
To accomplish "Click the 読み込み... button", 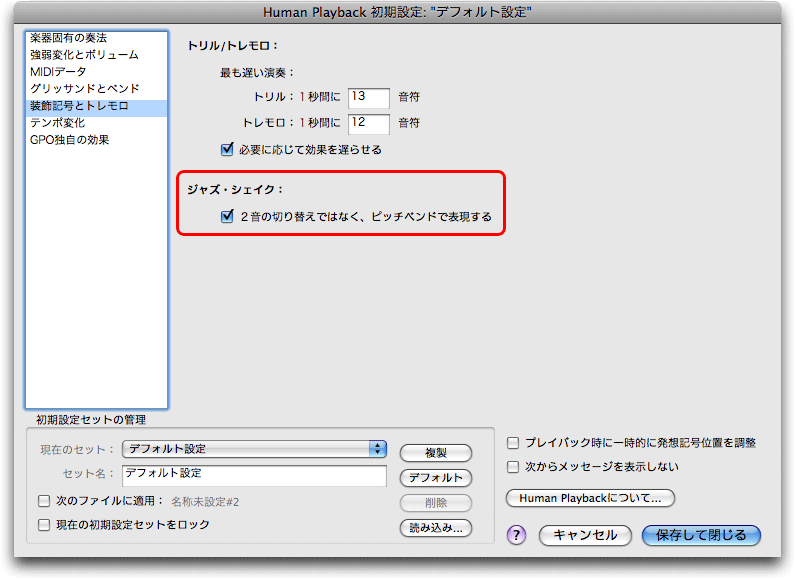I will [436, 528].
